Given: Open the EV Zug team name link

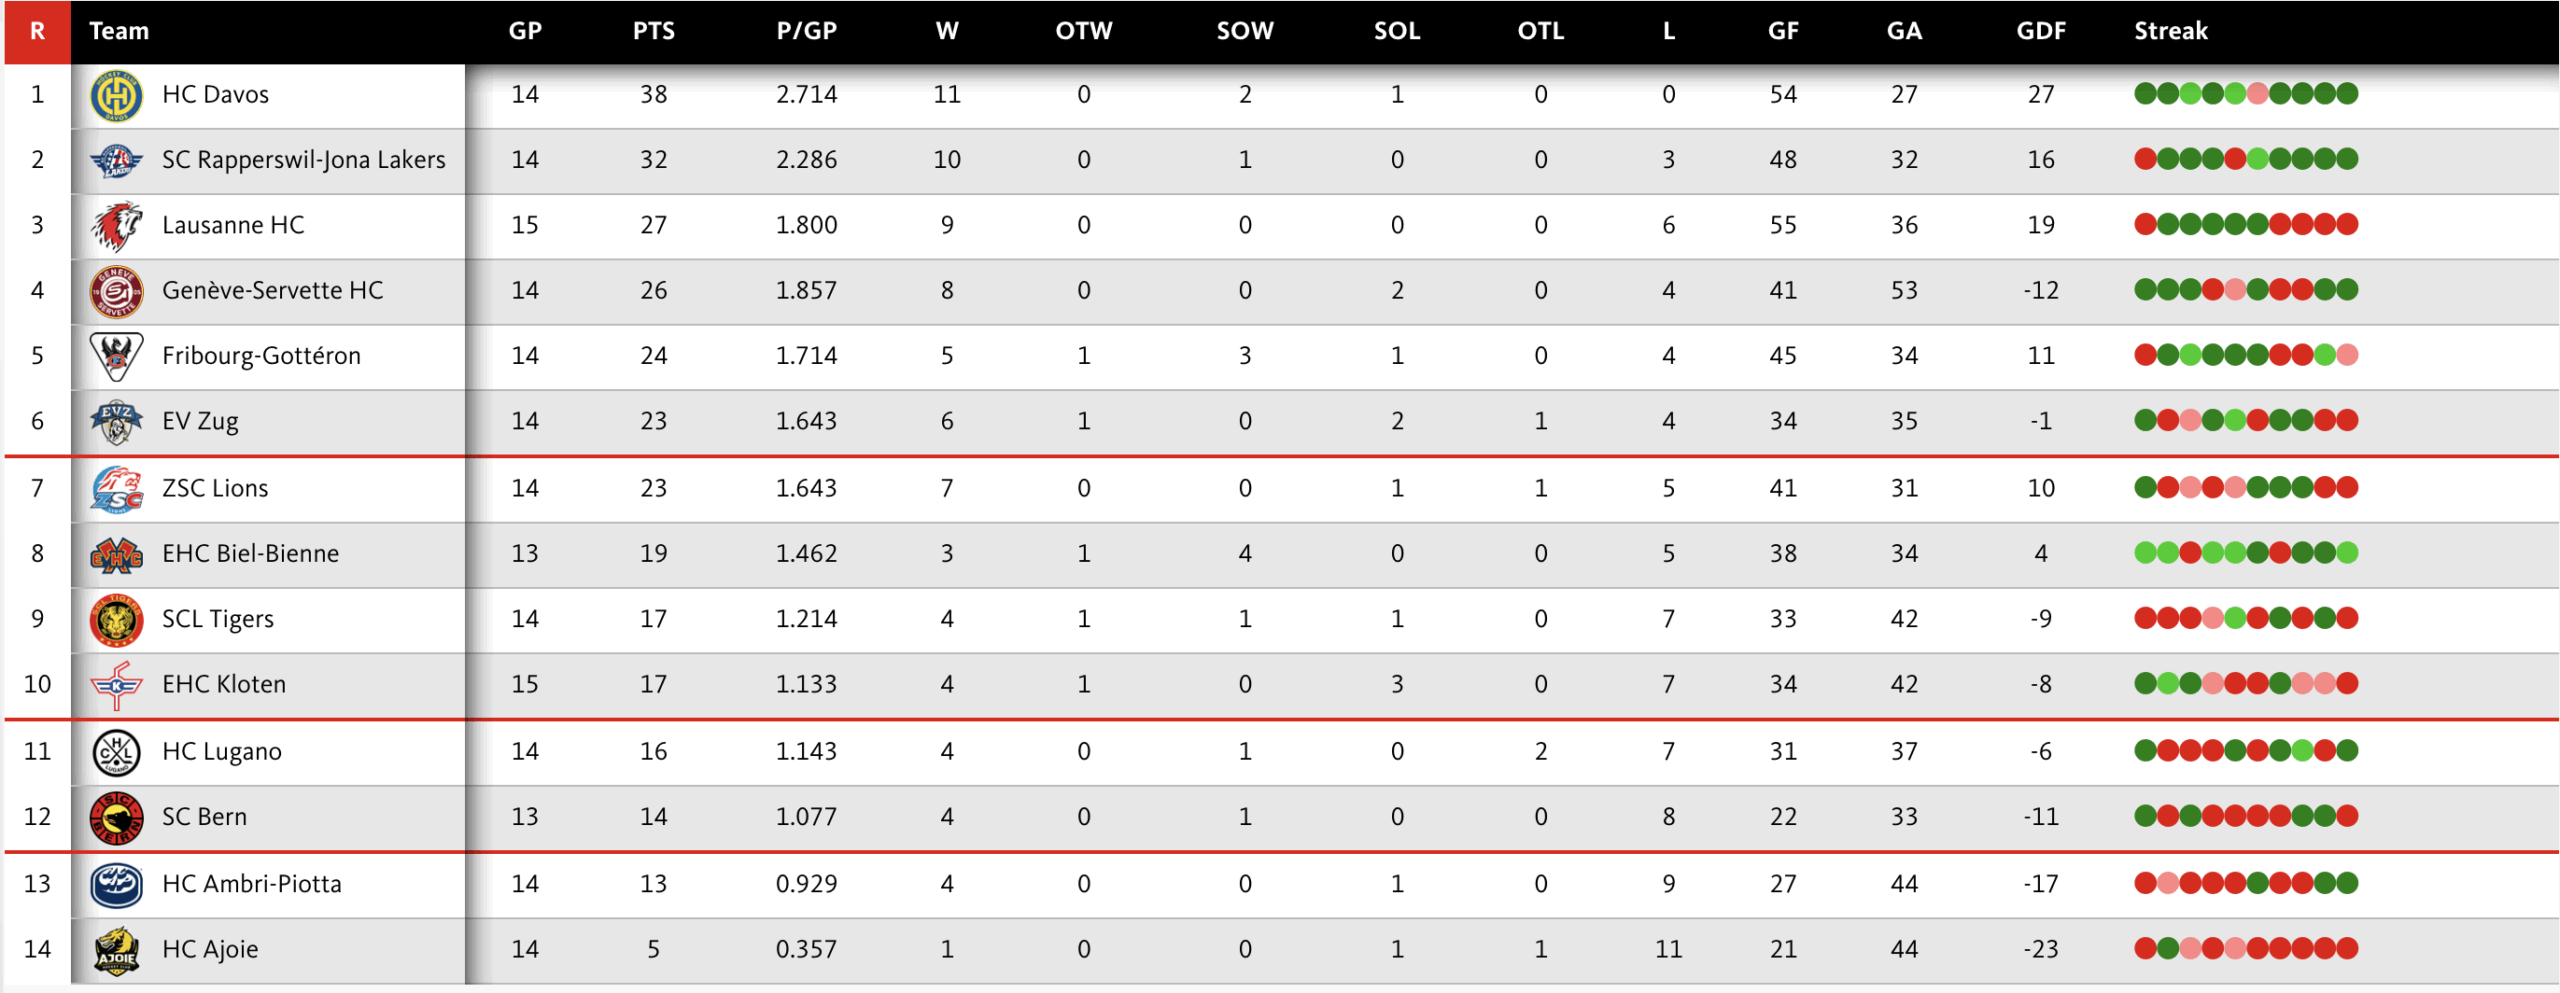Looking at the screenshot, I should coord(200,421).
